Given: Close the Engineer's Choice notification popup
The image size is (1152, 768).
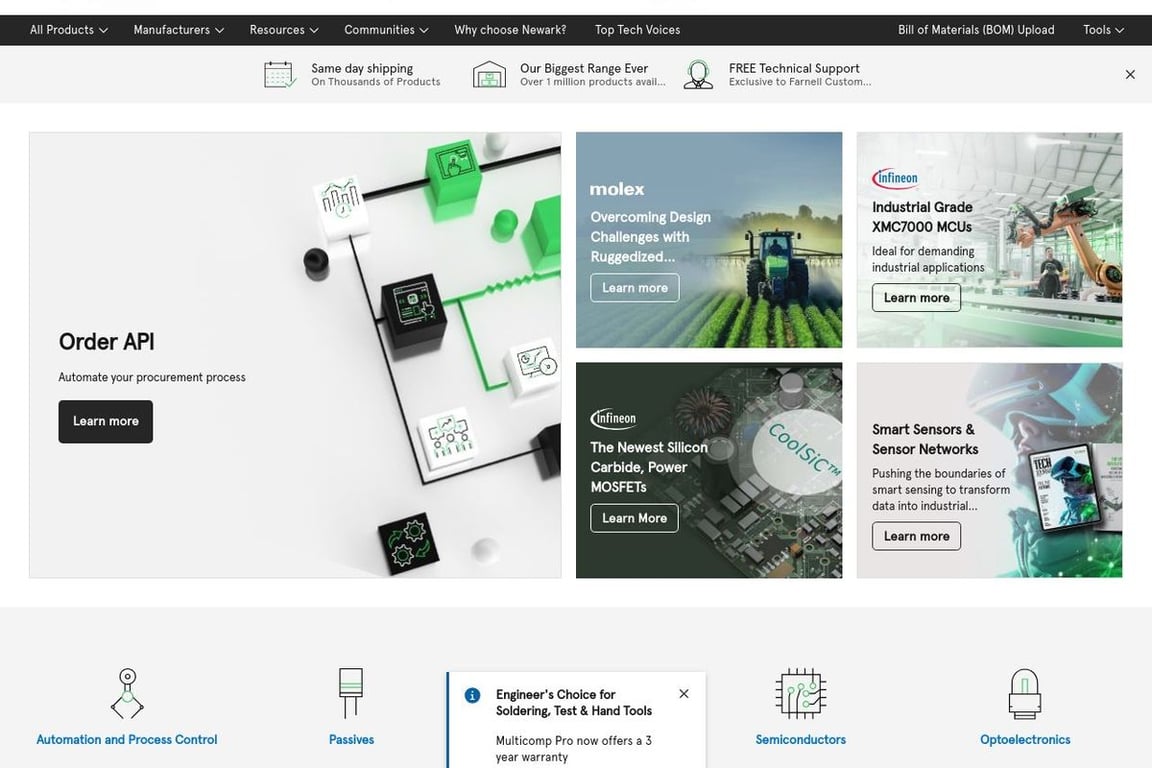Looking at the screenshot, I should point(684,694).
